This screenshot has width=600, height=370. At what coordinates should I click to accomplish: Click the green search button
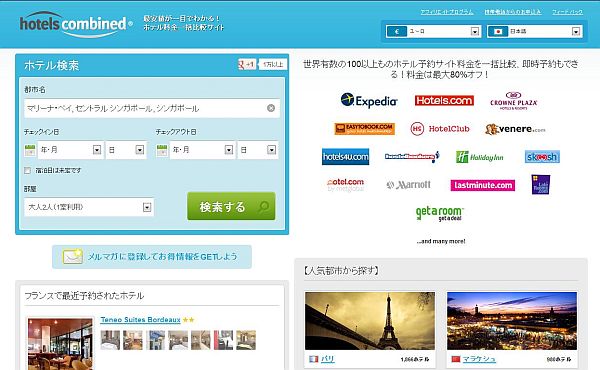click(x=231, y=206)
